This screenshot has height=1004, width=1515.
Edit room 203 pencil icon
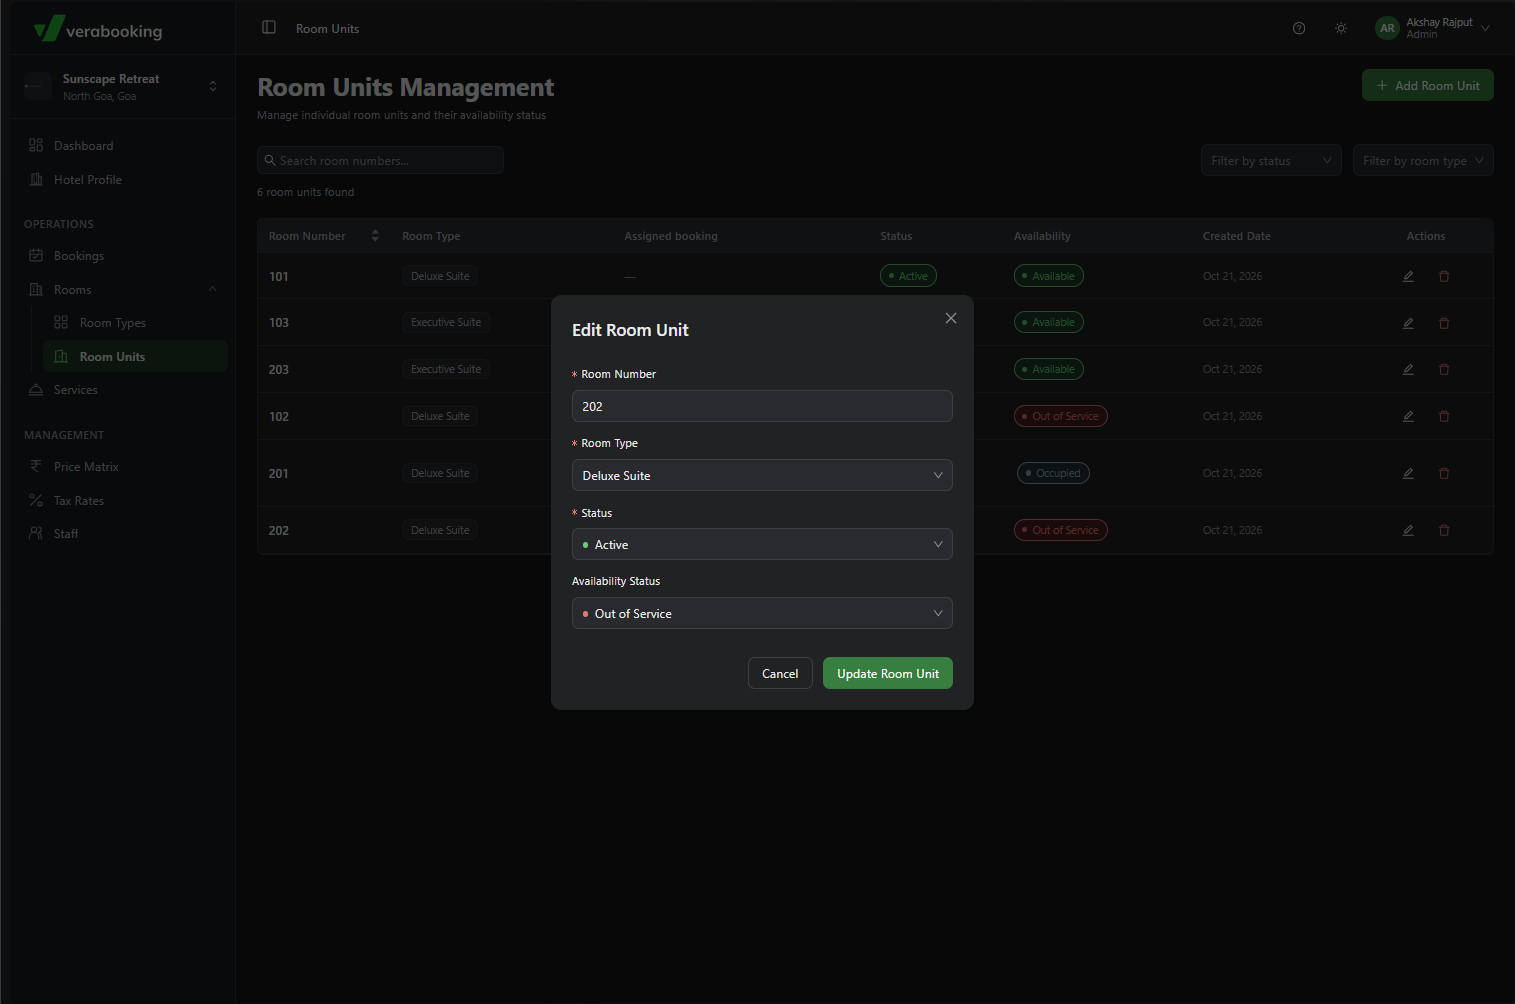pyautogui.click(x=1408, y=369)
